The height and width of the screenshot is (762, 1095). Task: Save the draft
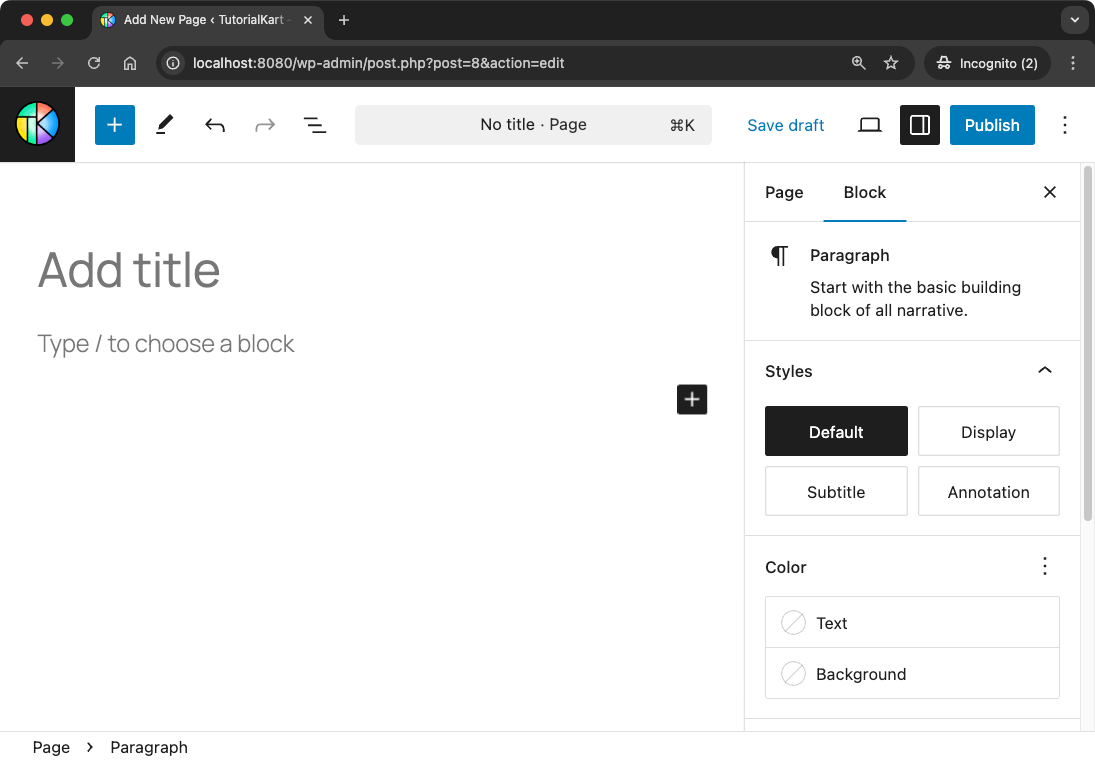(x=786, y=124)
